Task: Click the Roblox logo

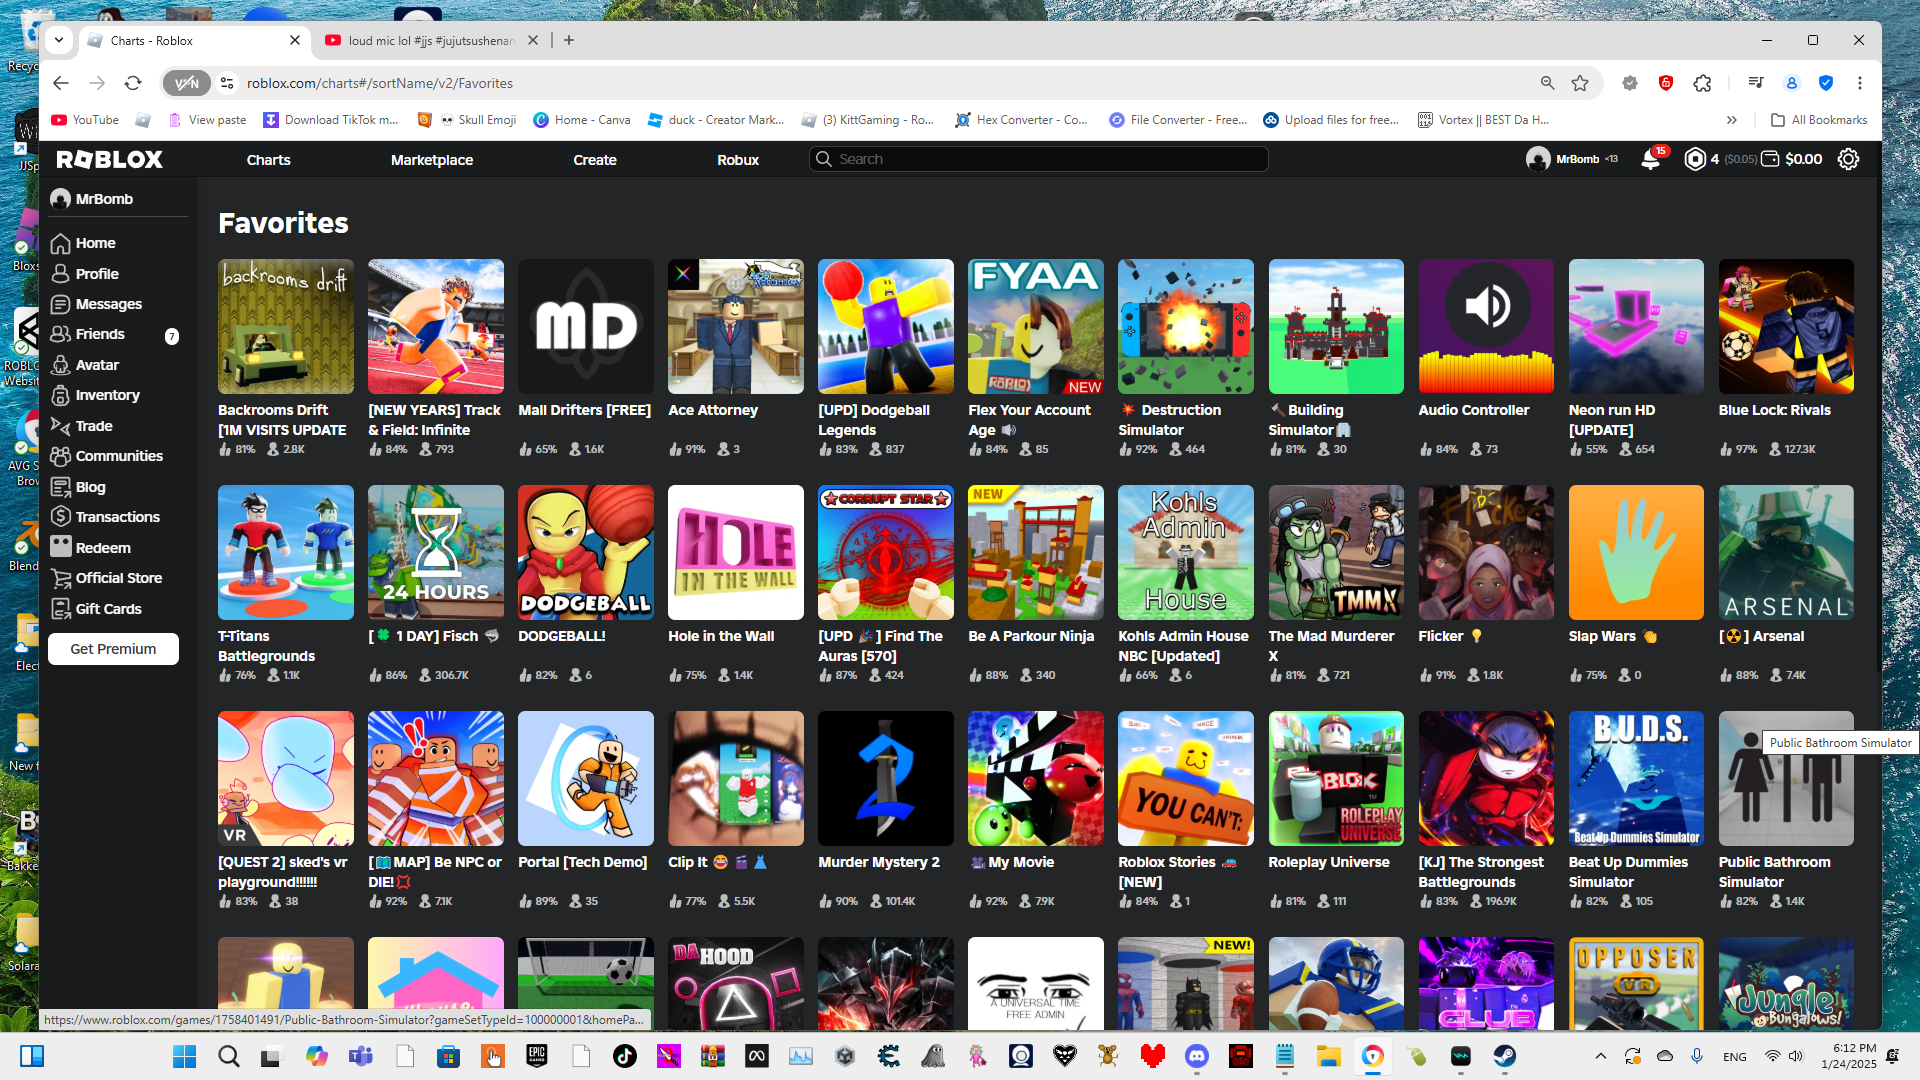Action: pyautogui.click(x=109, y=159)
